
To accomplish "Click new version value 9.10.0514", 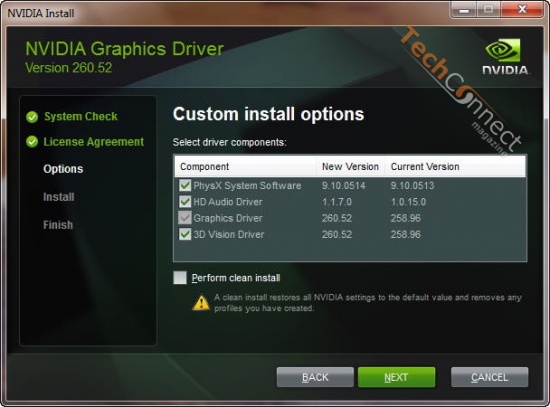I will click(343, 186).
